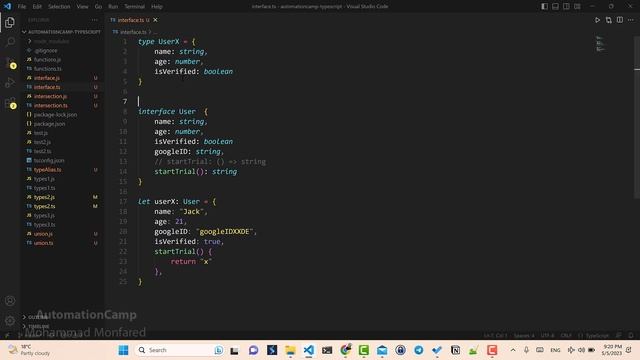This screenshot has width=640, height=360.
Task: Collapse the AUTOMATIONCAMP-TYPESCRIPT folder section
Action: tap(61, 32)
